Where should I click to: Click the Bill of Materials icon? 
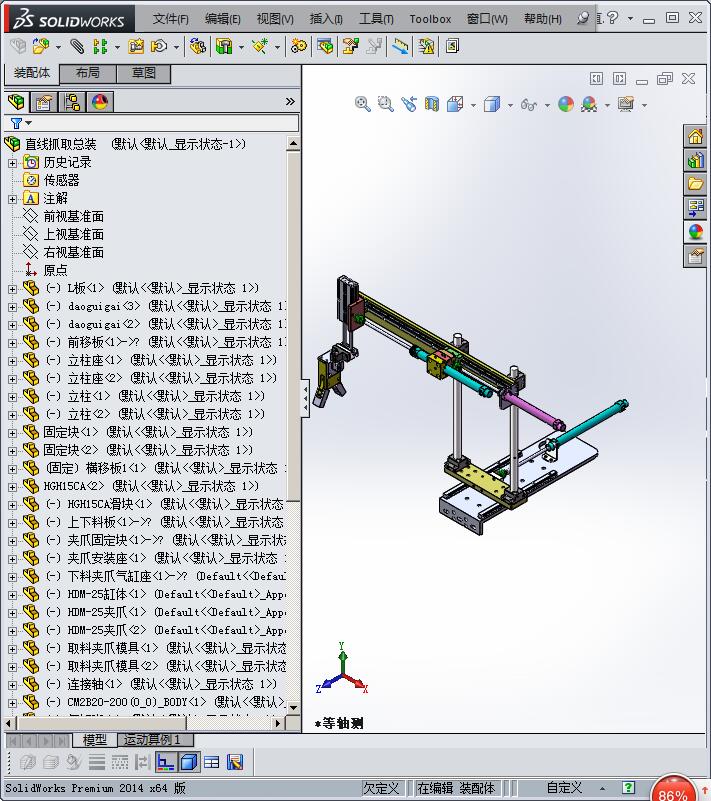pyautogui.click(x=325, y=46)
